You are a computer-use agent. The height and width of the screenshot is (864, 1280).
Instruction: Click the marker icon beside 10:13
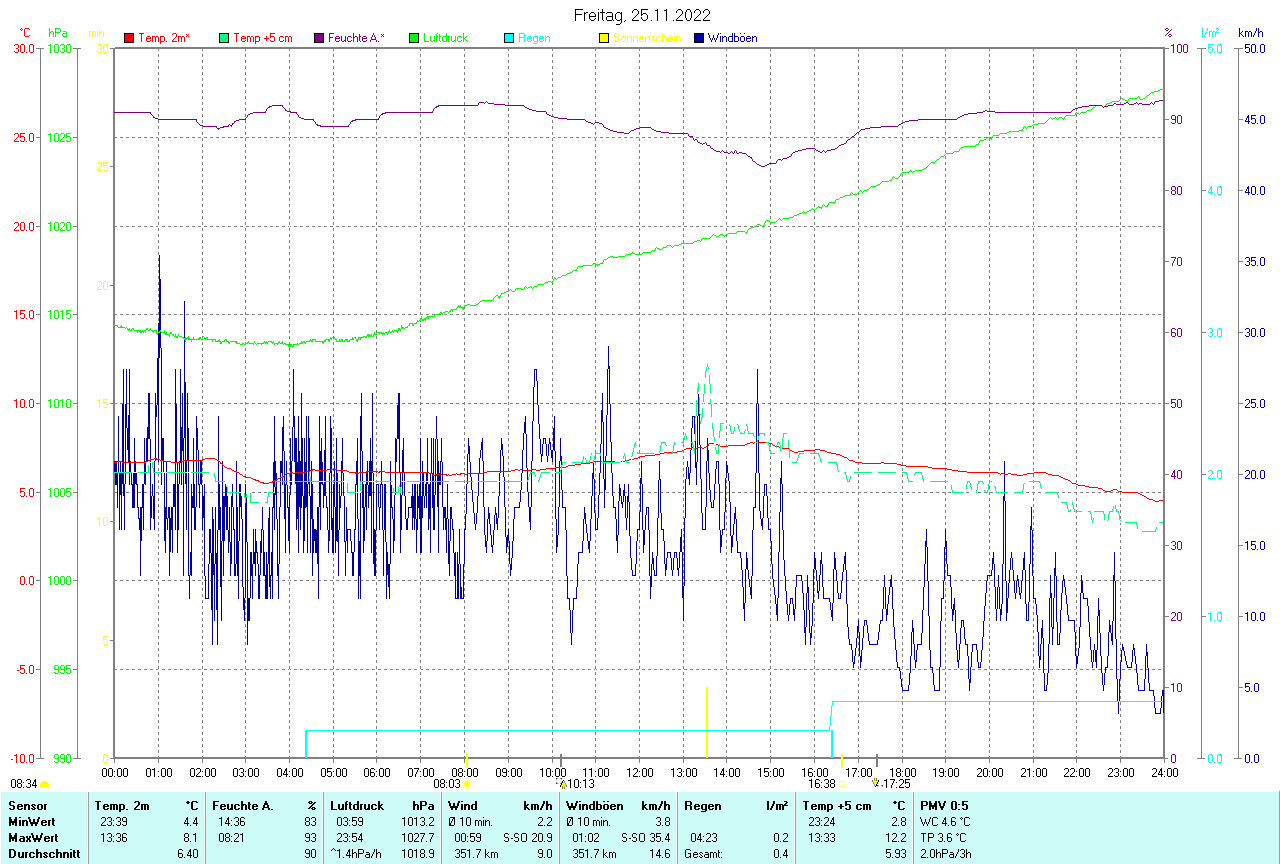coord(562,785)
